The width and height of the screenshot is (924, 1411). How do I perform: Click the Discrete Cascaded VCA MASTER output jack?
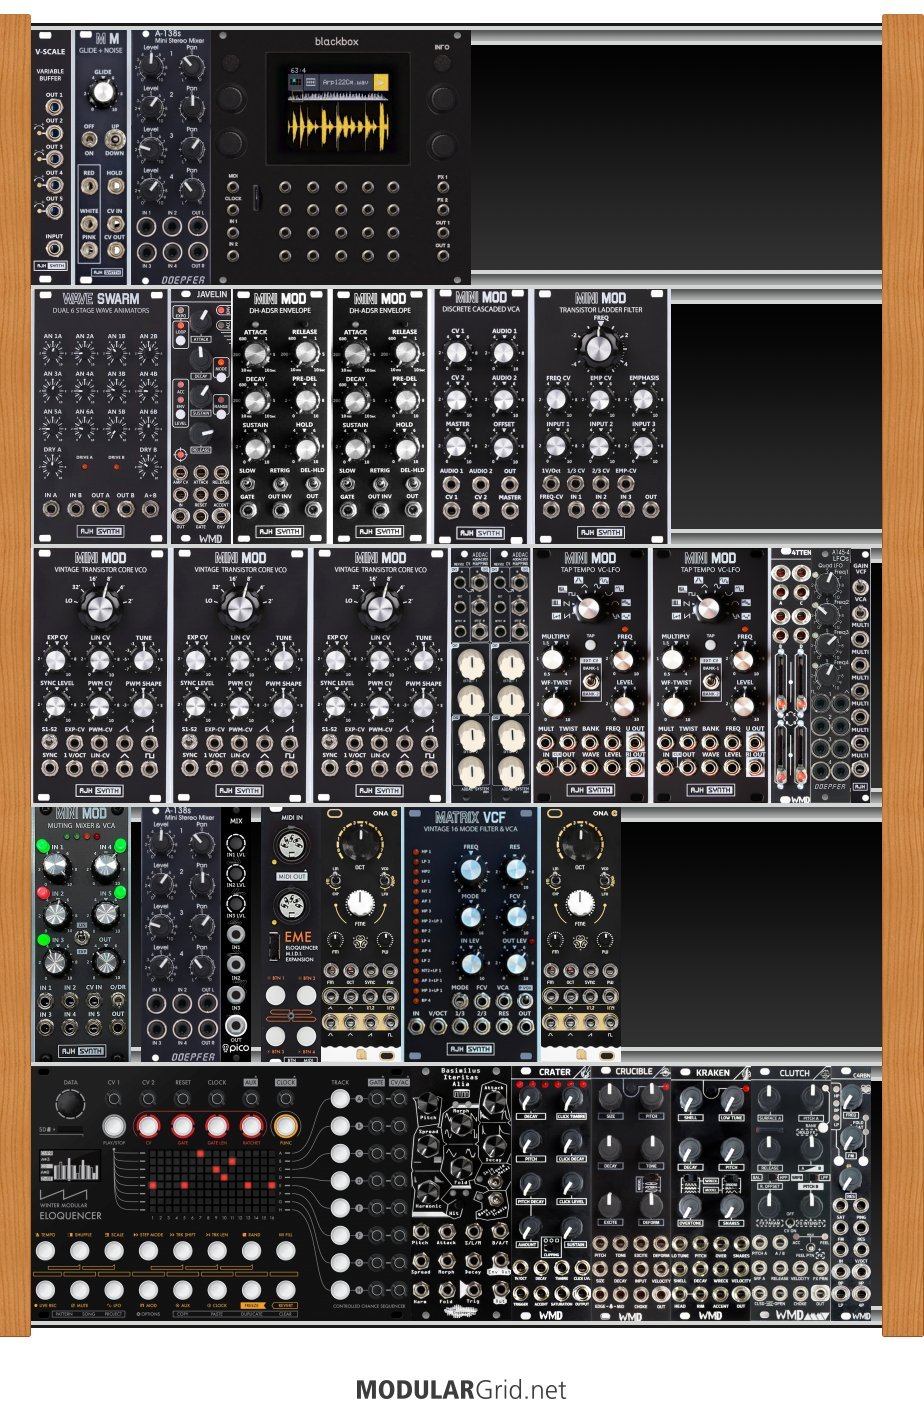510,509
